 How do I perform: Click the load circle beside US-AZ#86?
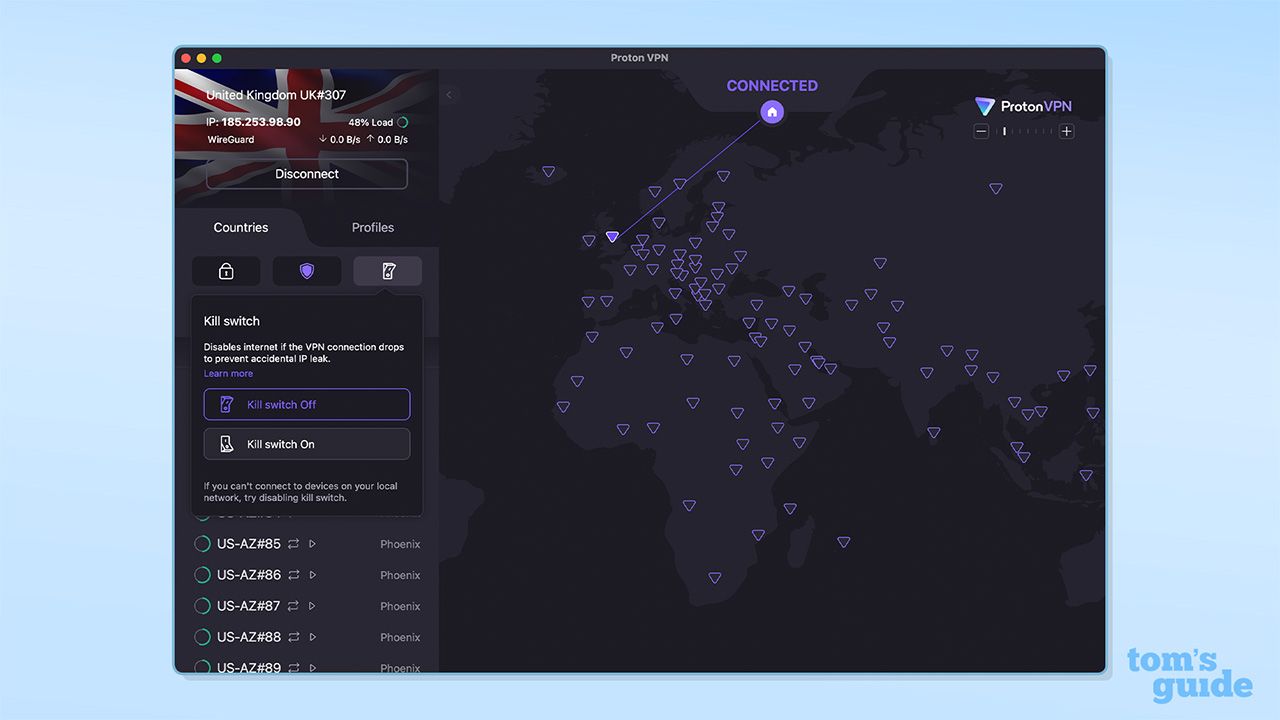202,575
